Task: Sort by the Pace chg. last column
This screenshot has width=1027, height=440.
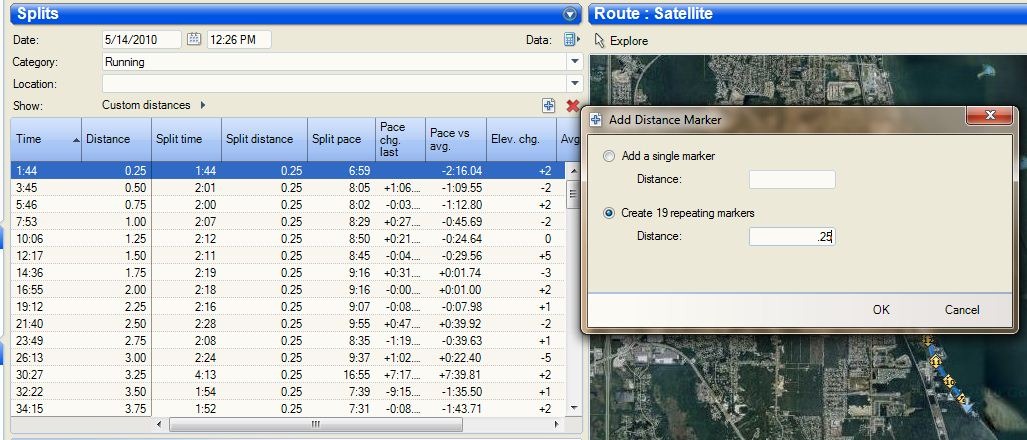Action: pyautogui.click(x=401, y=139)
